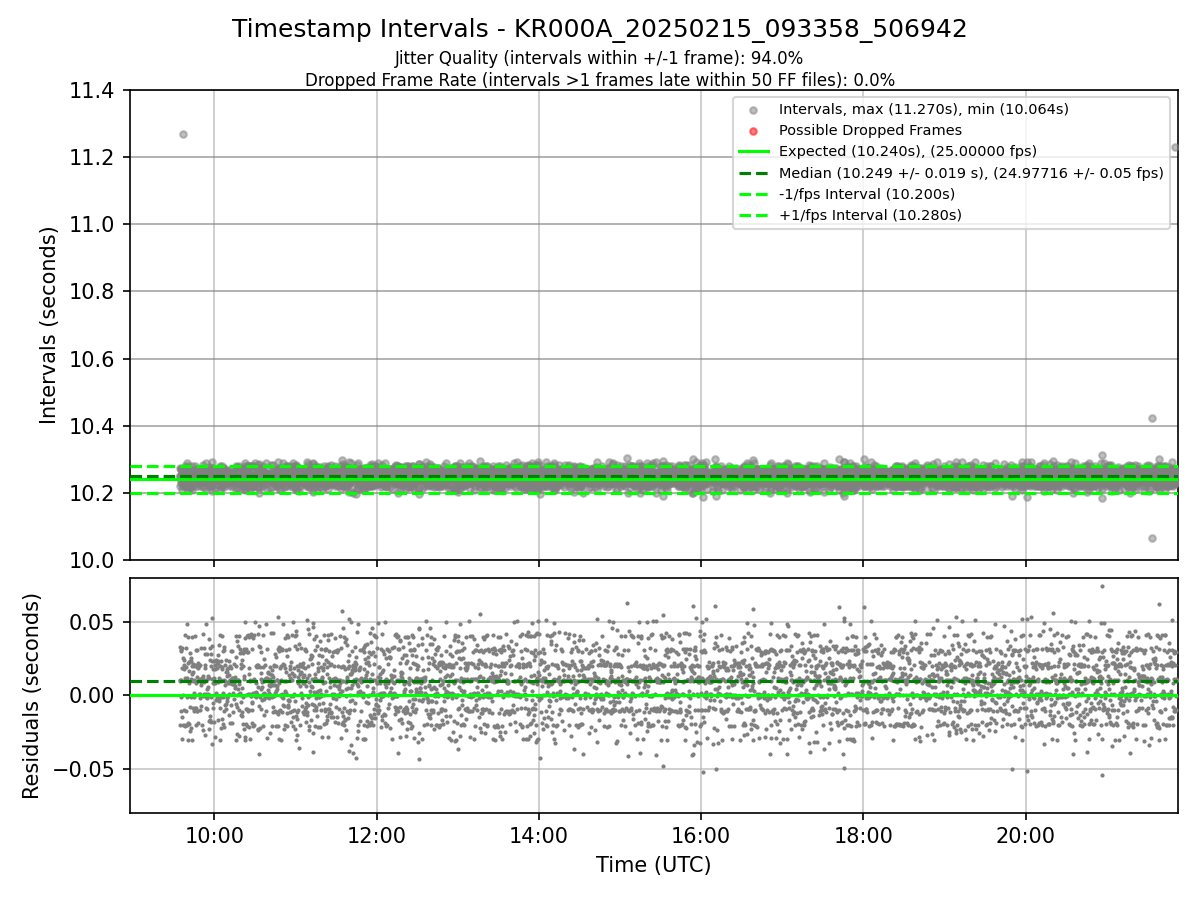The height and width of the screenshot is (900, 1200).
Task: Click the 16:00 time tick label
Action: click(x=701, y=834)
